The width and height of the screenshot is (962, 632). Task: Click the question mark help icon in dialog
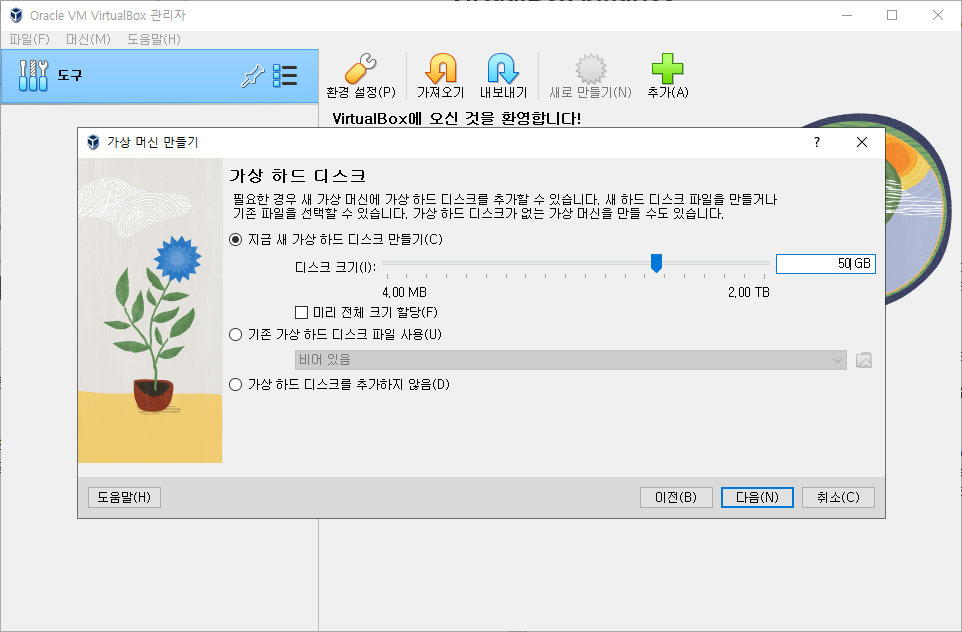point(817,142)
